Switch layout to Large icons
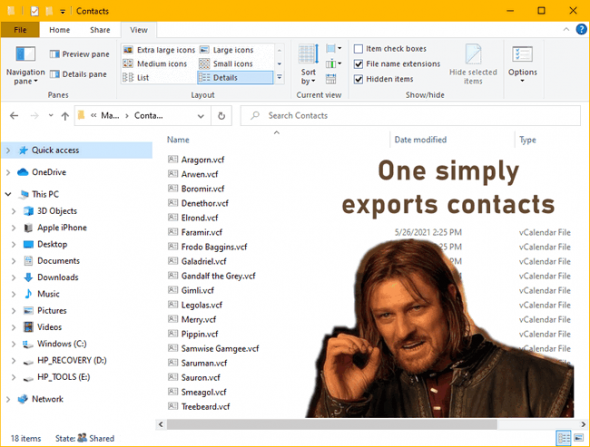Screen dimensions: 590x447 point(226,50)
